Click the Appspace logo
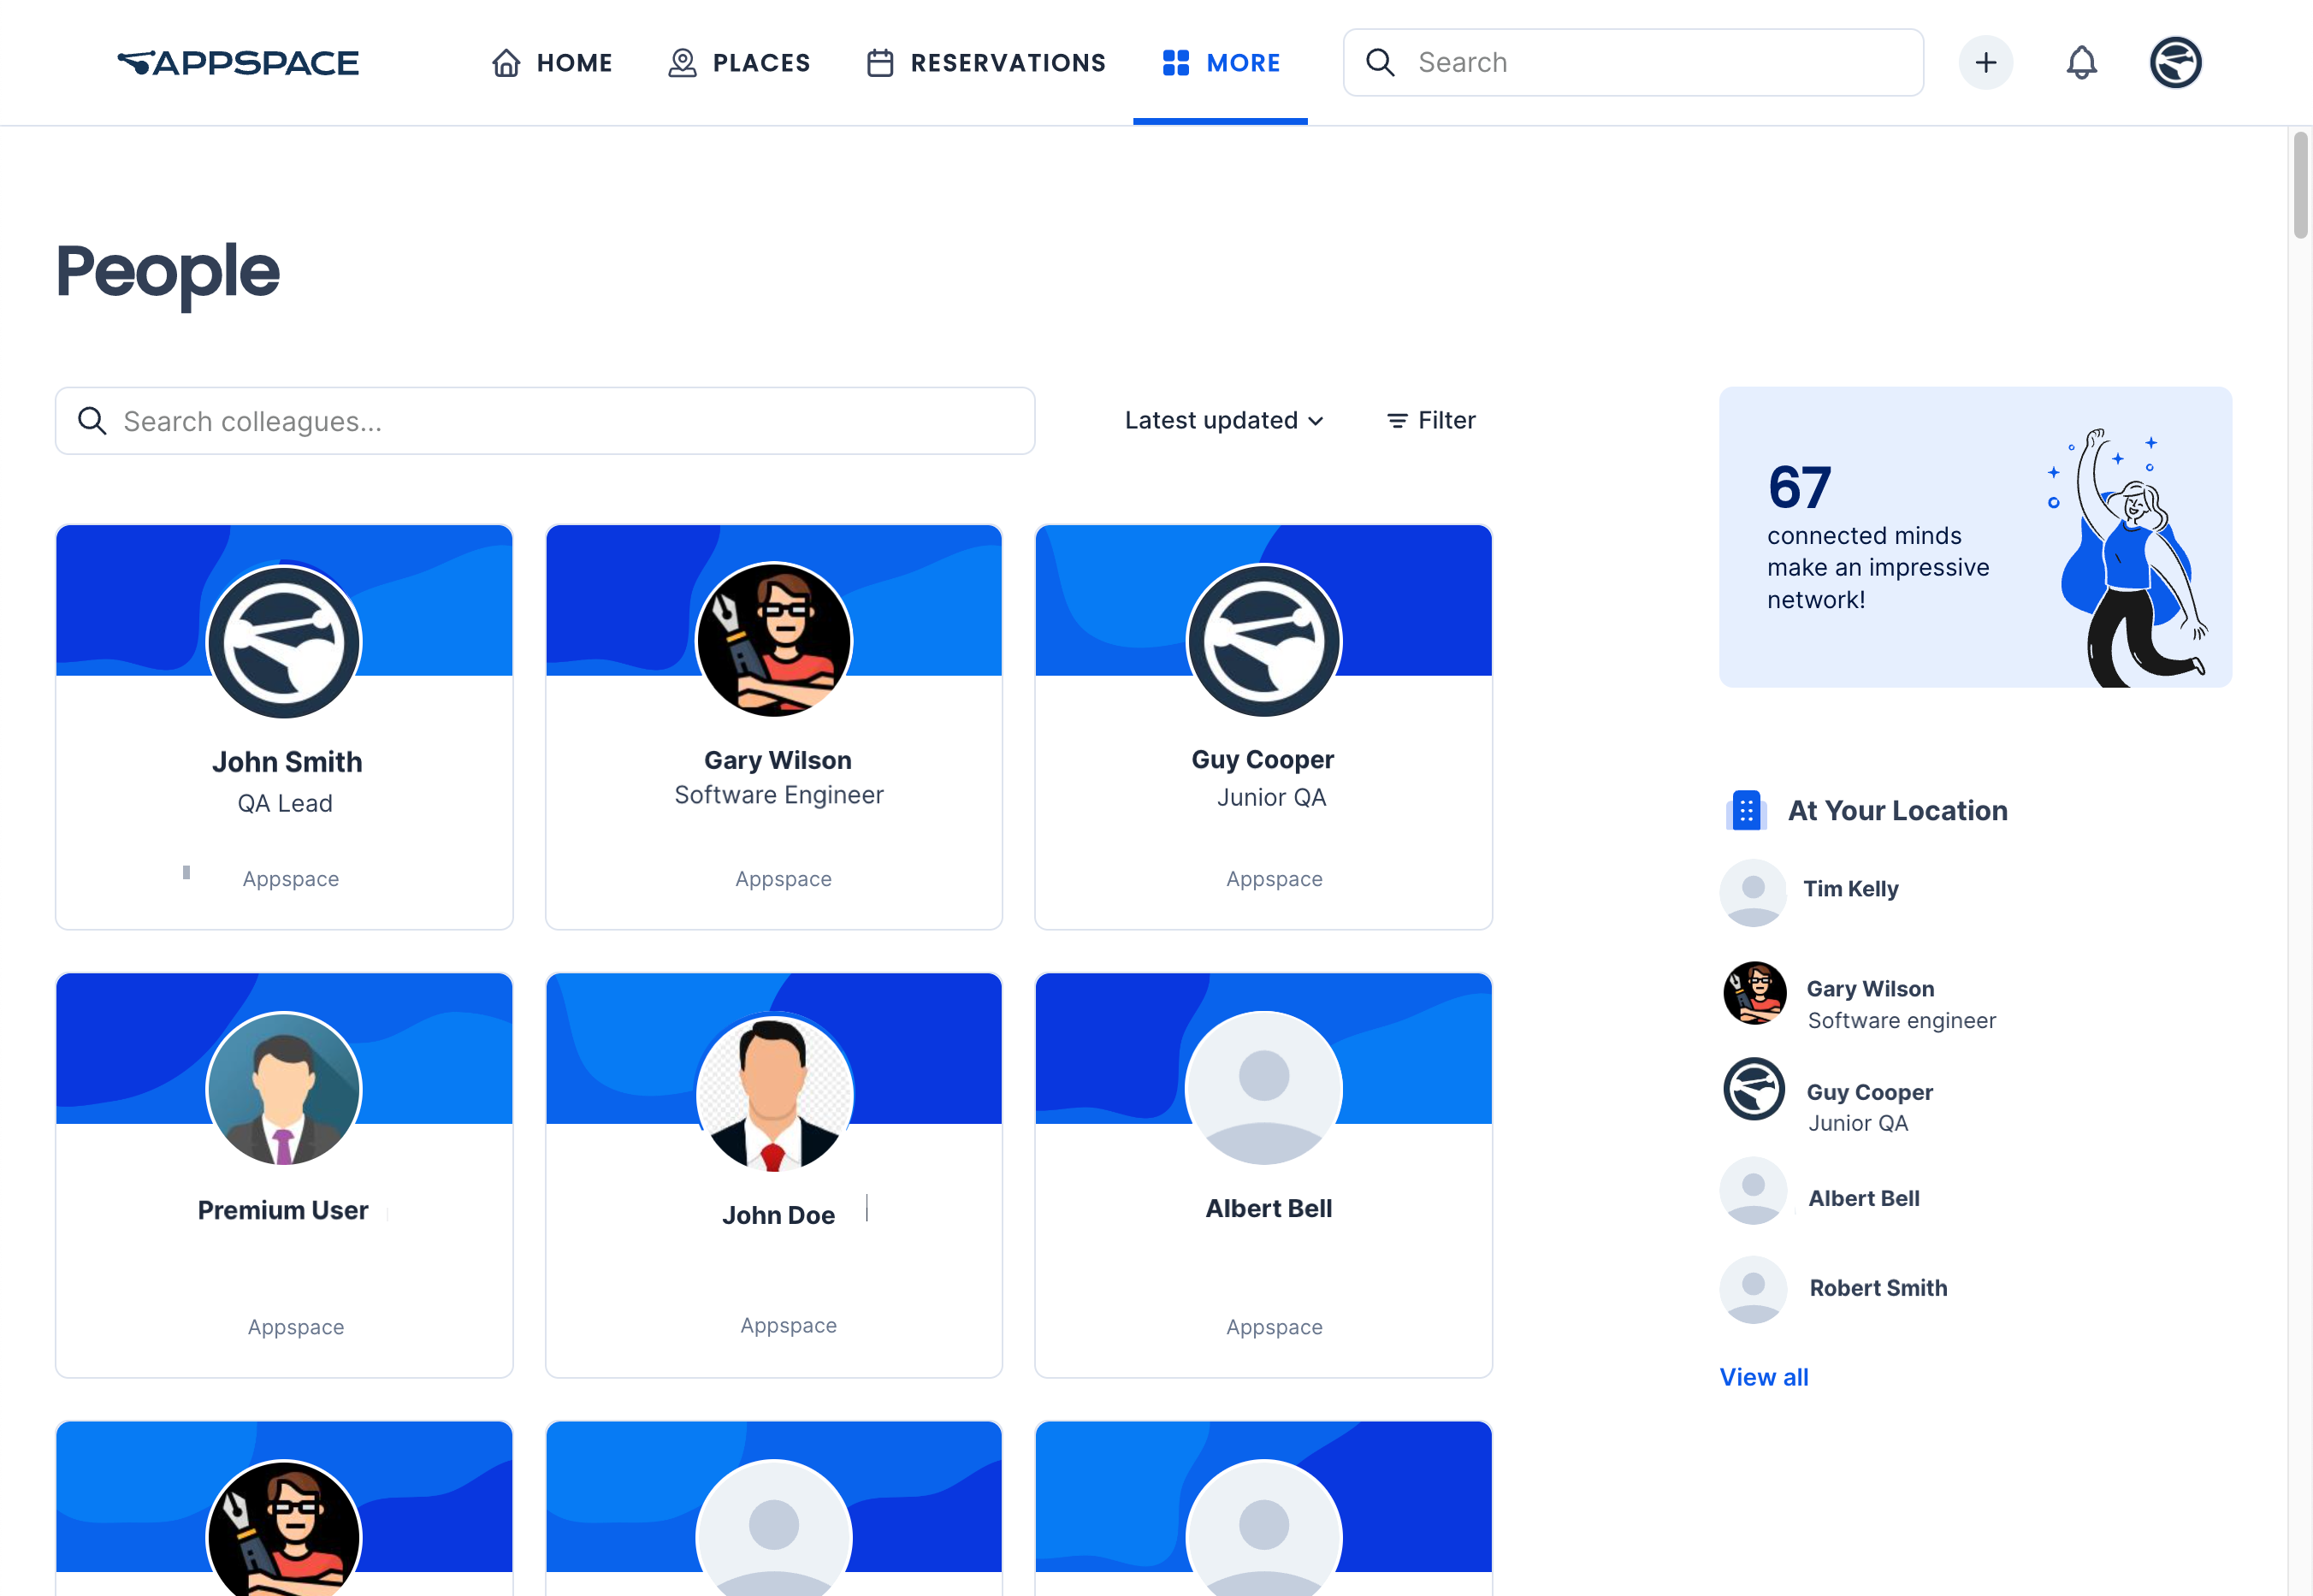Image resolution: width=2313 pixels, height=1596 pixels. click(x=238, y=63)
